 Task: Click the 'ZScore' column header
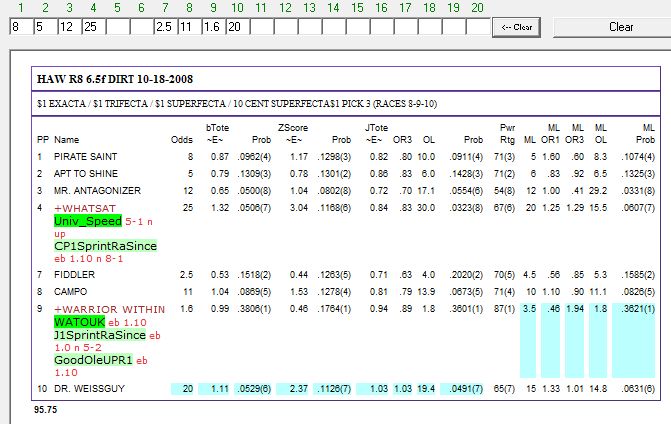[x=293, y=128]
